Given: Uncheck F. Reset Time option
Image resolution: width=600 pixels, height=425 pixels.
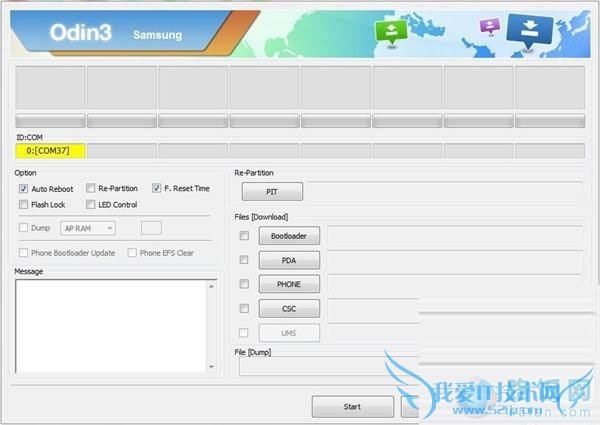Looking at the screenshot, I should click(156, 188).
